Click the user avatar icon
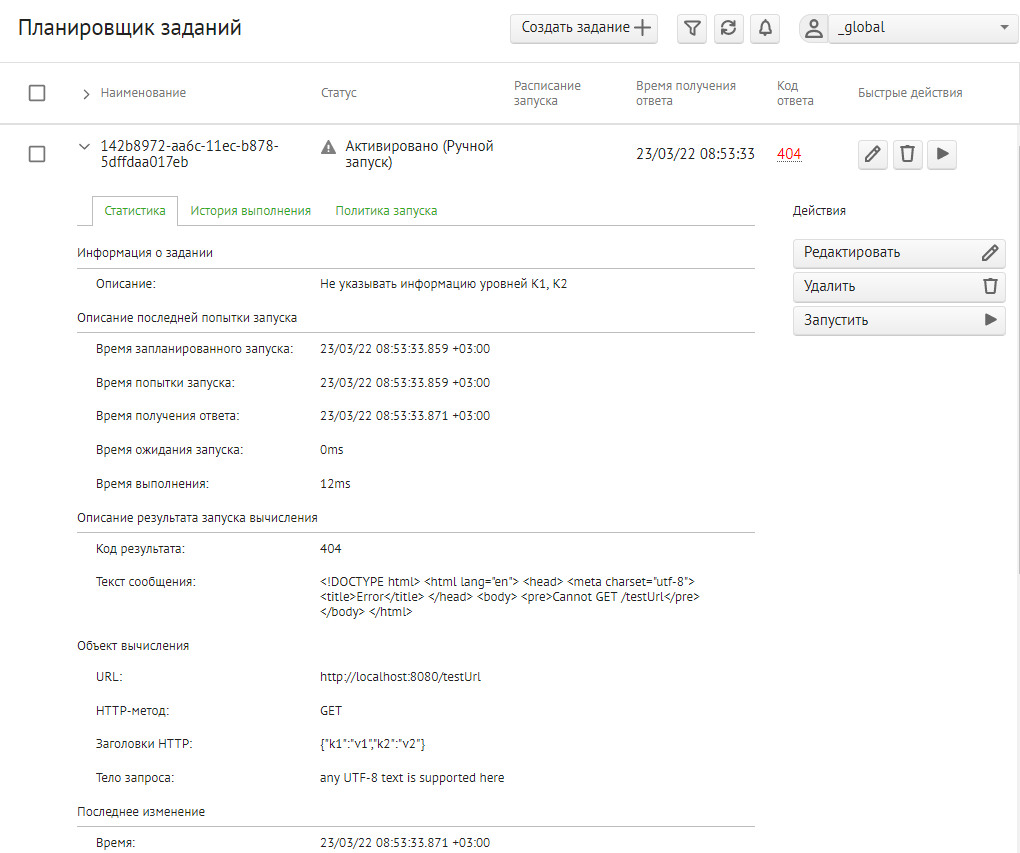 [x=814, y=29]
